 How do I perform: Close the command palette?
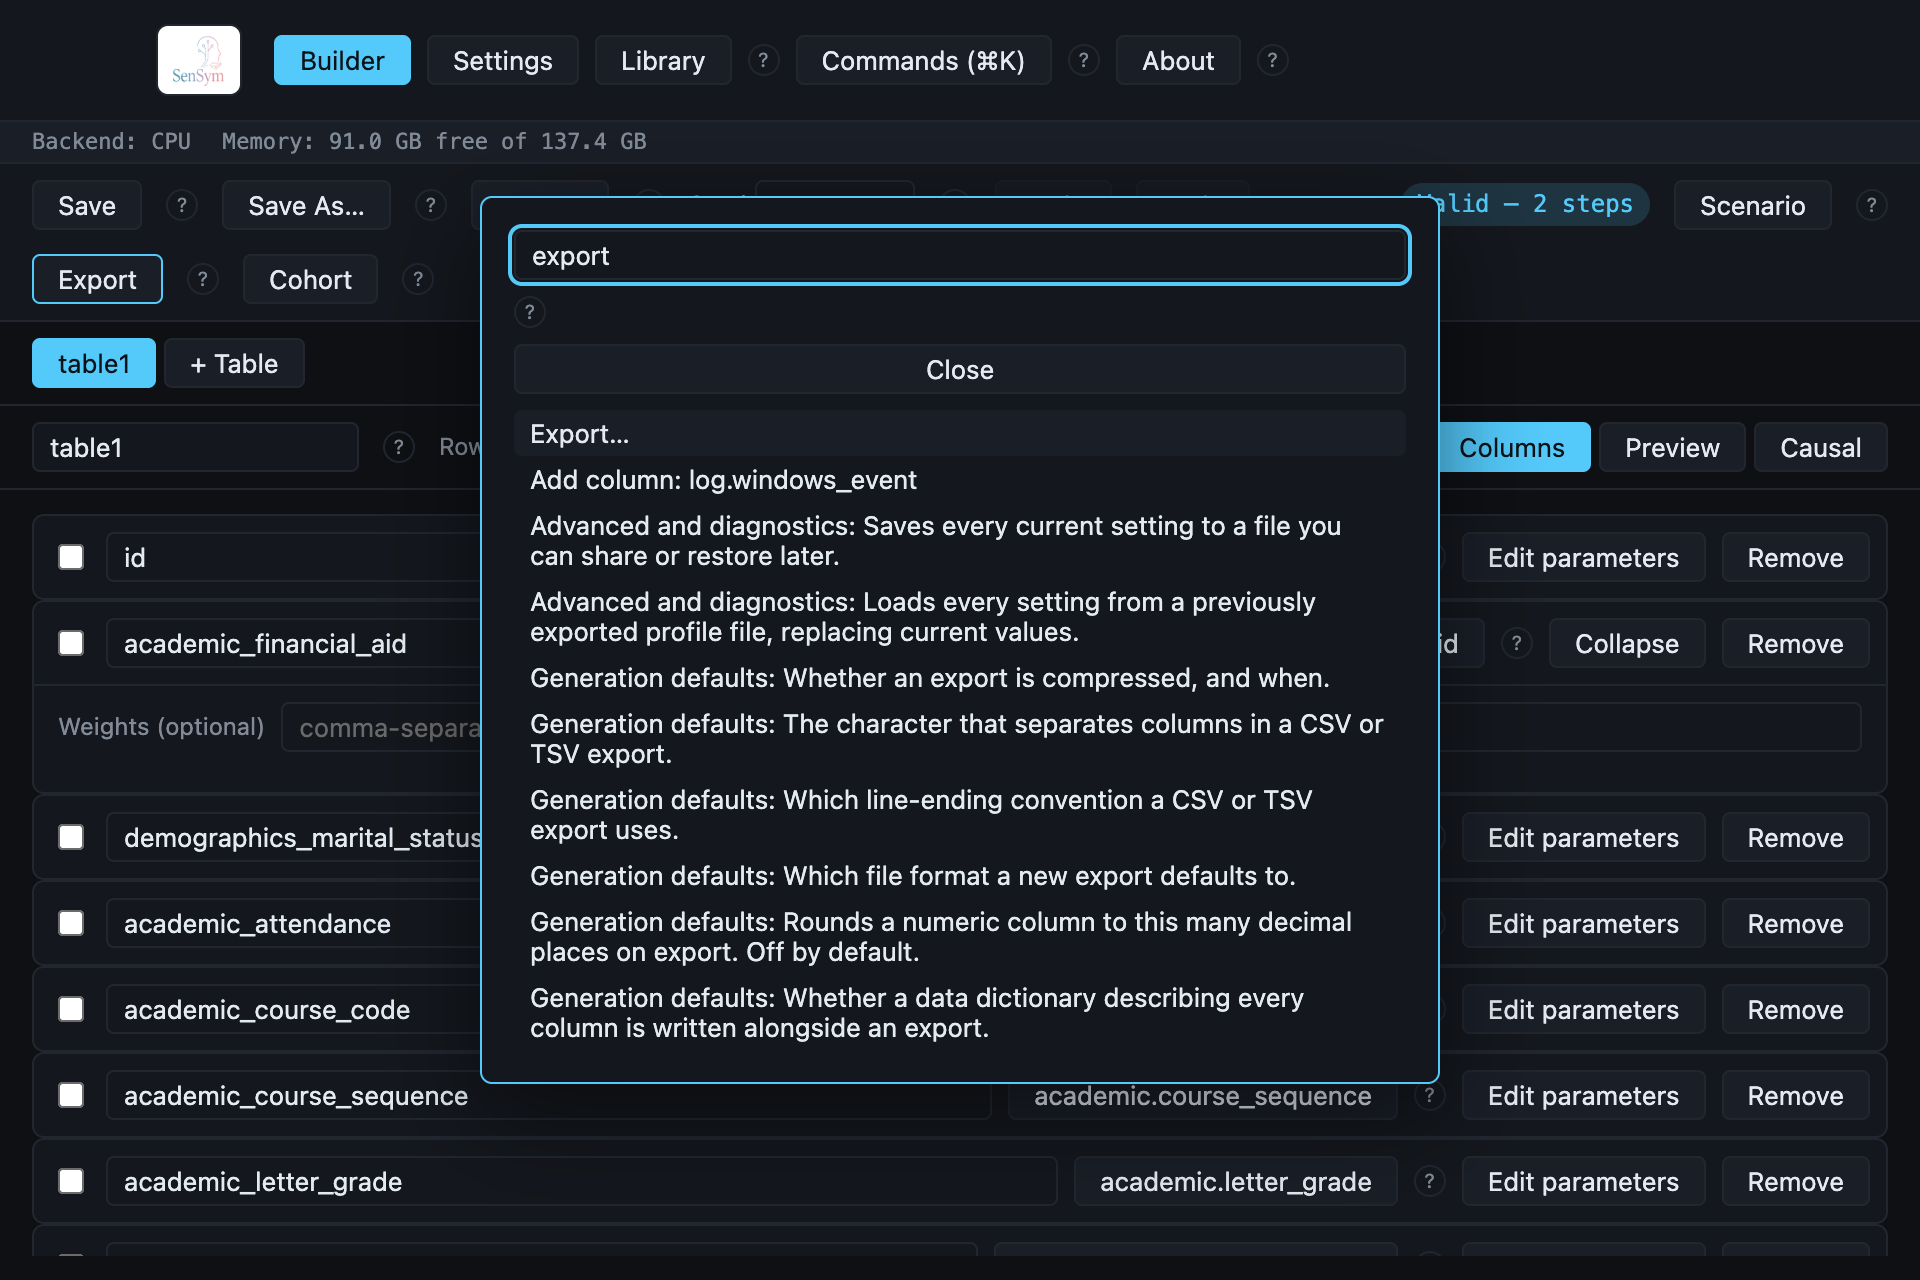[959, 369]
